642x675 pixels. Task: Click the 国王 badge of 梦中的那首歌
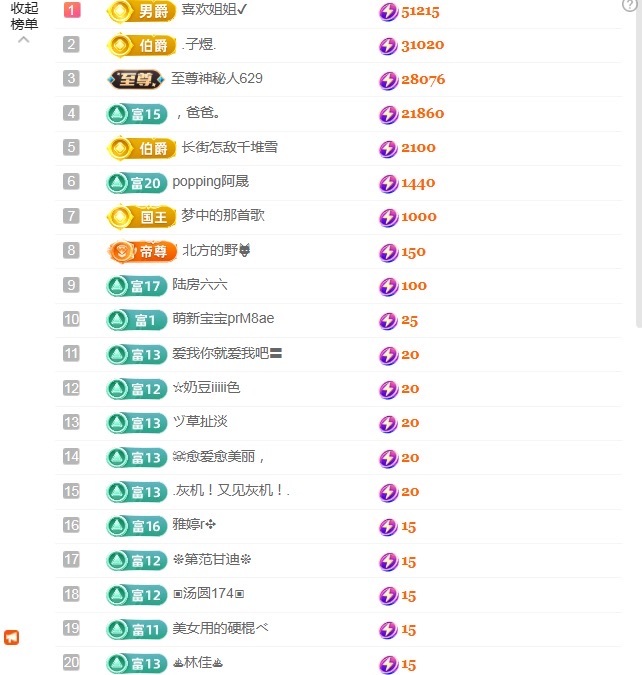(141, 217)
